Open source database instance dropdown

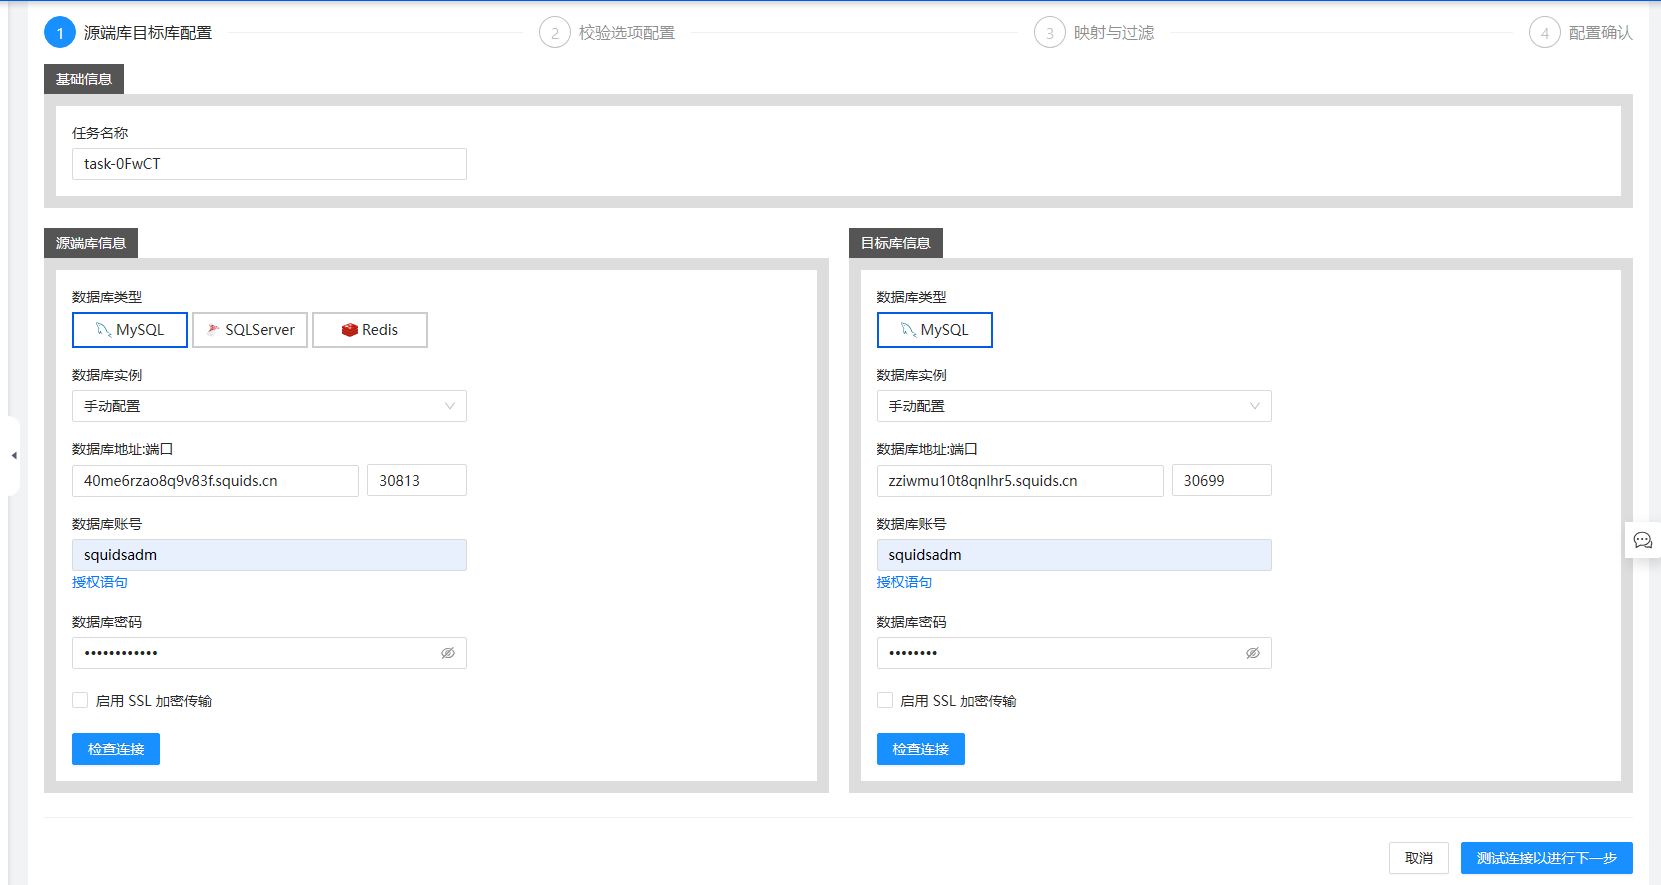pyautogui.click(x=269, y=406)
